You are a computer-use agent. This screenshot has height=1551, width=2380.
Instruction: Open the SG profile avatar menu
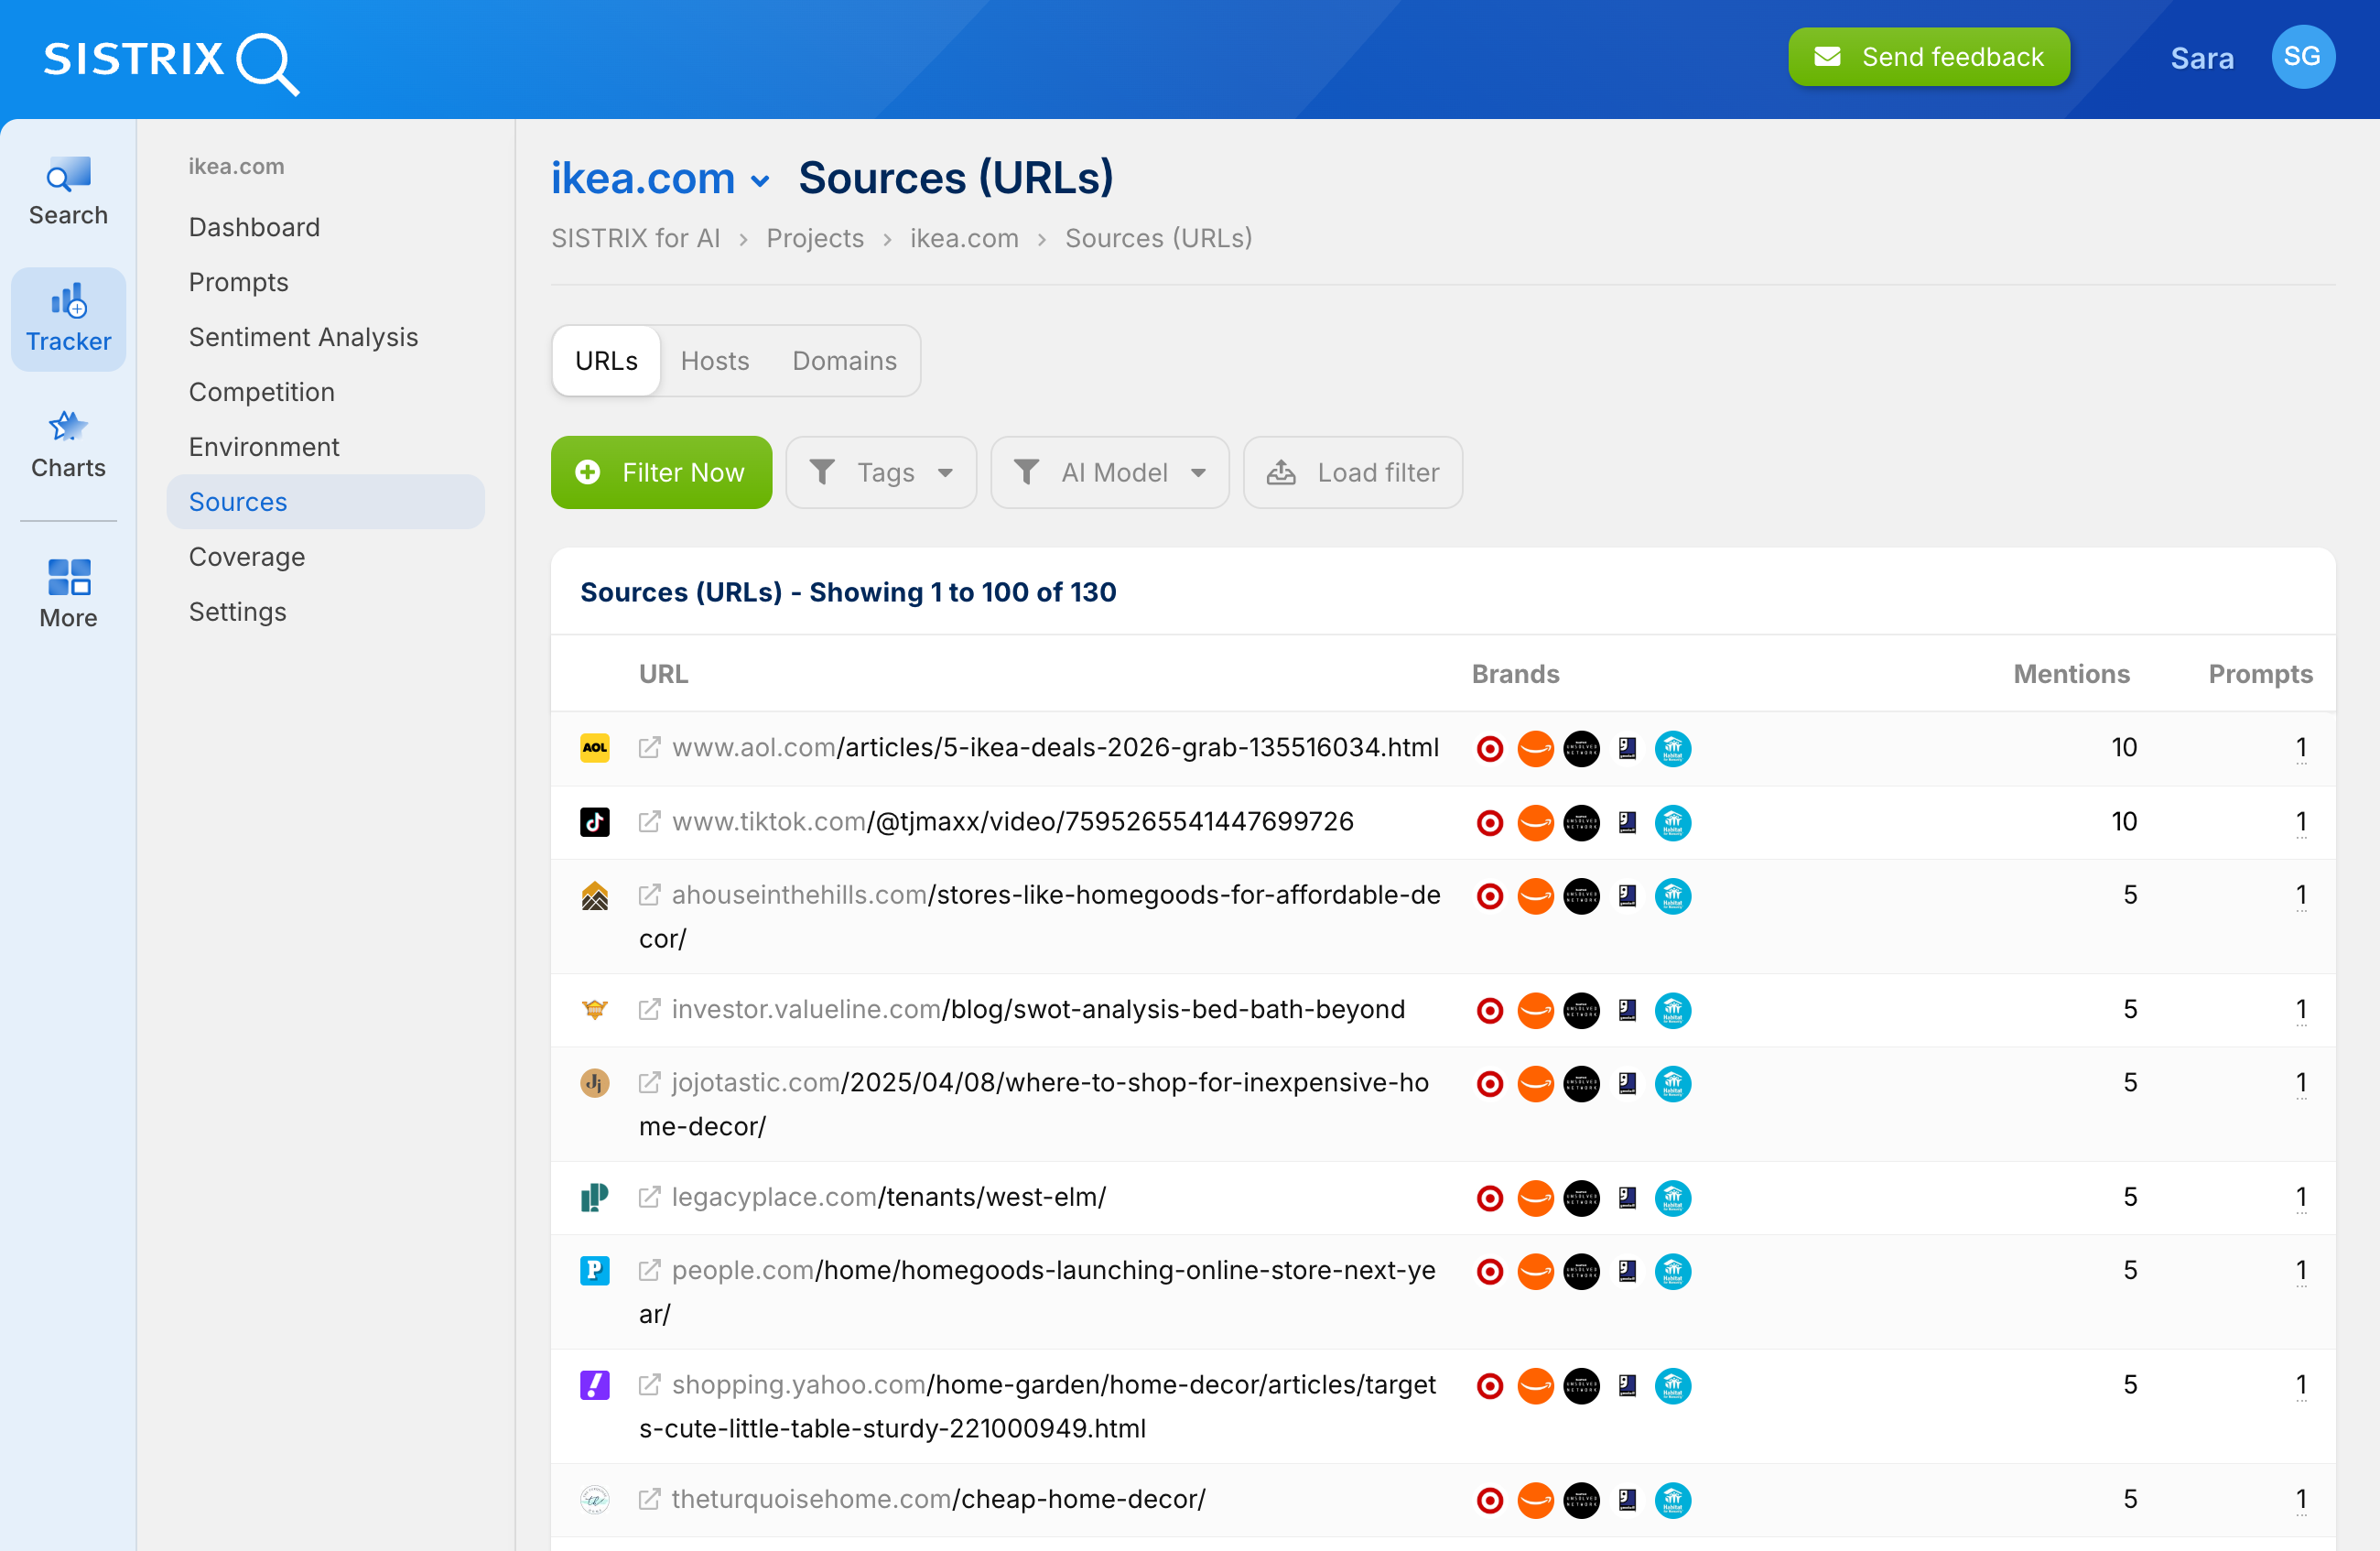pos(2303,57)
